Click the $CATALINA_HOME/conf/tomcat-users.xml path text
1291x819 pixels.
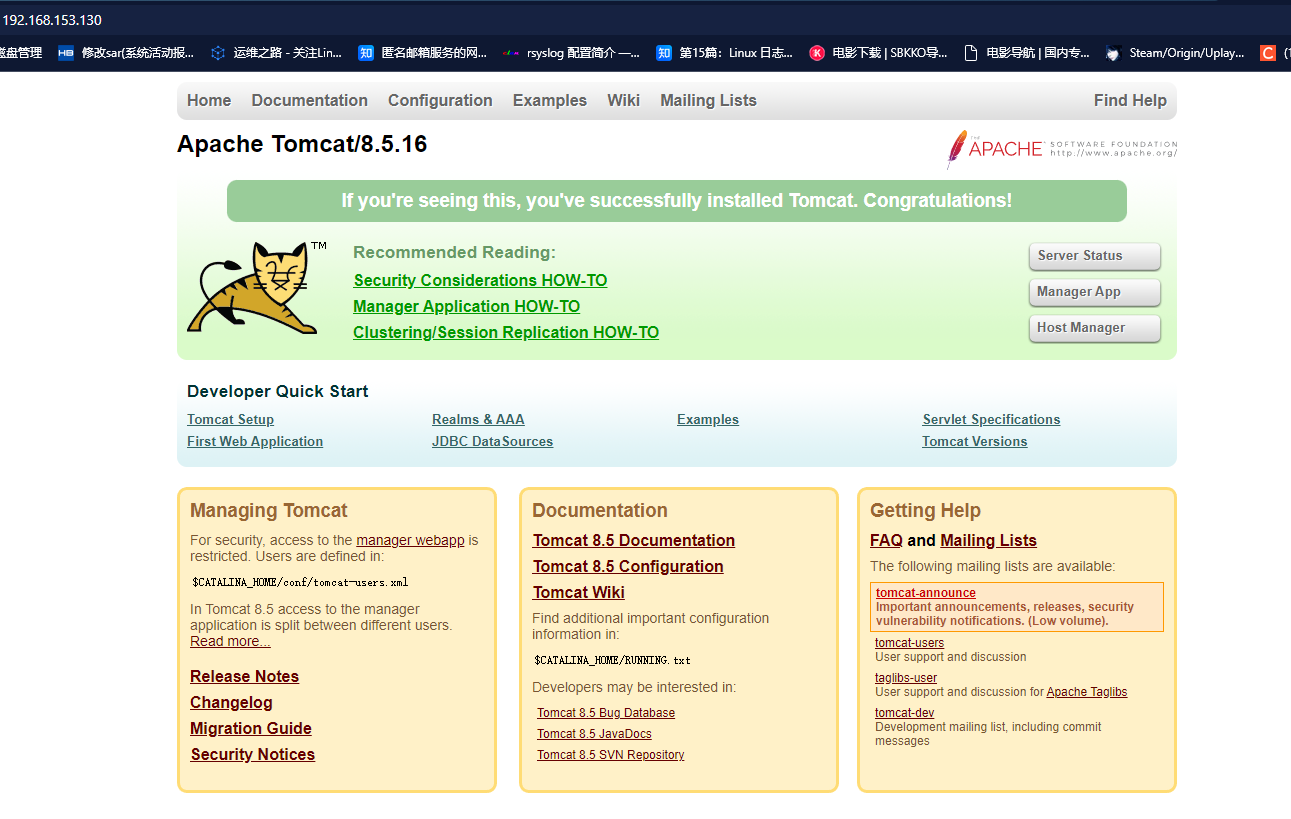click(300, 582)
